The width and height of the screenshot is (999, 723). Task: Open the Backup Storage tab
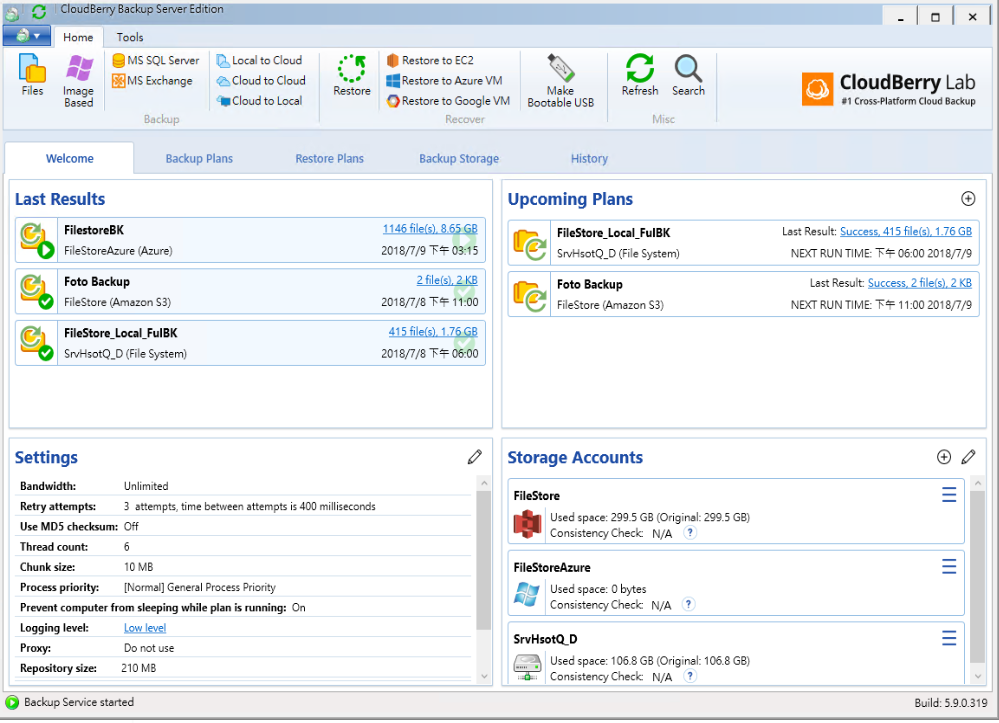click(459, 159)
